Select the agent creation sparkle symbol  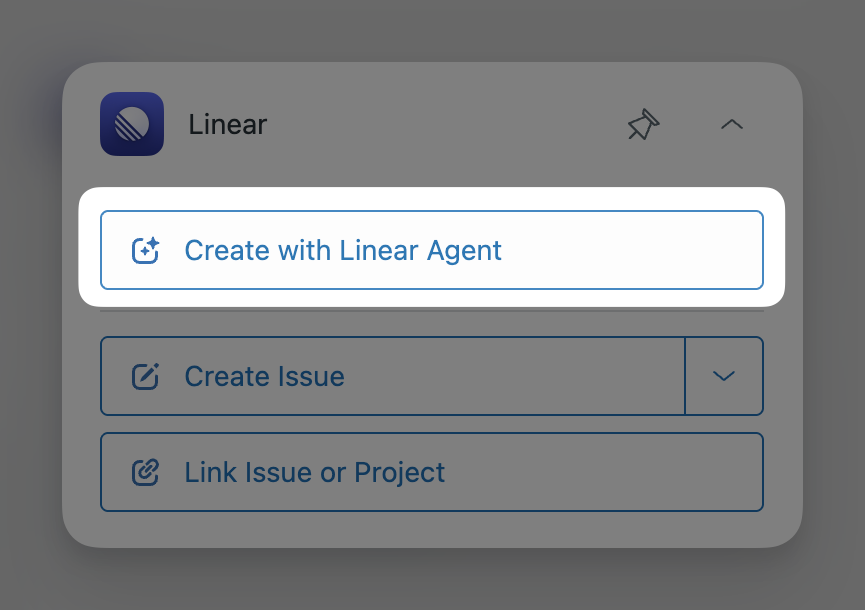pyautogui.click(x=146, y=251)
